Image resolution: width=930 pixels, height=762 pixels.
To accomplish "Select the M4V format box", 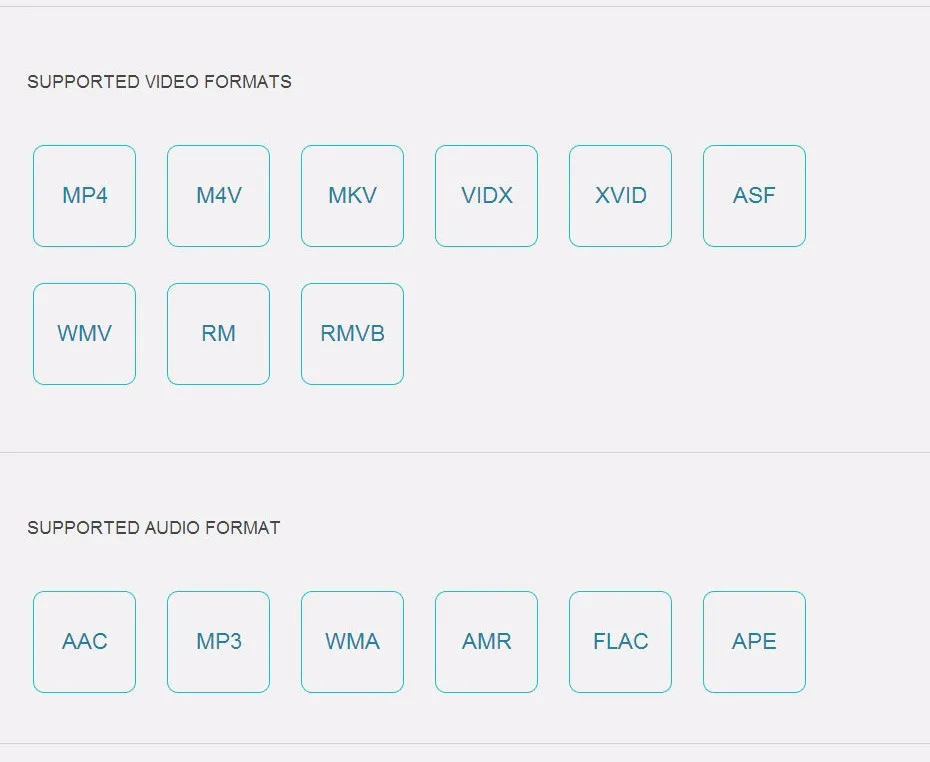I will pyautogui.click(x=218, y=196).
